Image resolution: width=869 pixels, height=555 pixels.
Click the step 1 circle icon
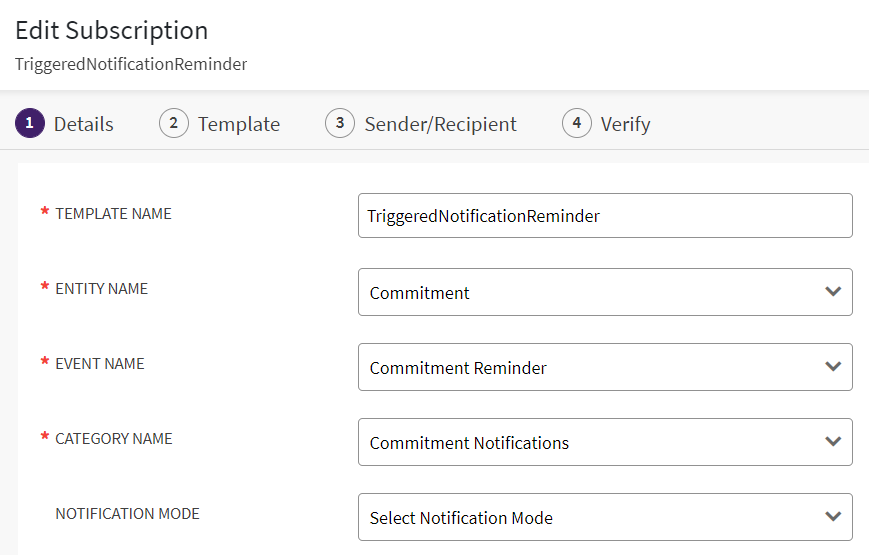[x=30, y=124]
